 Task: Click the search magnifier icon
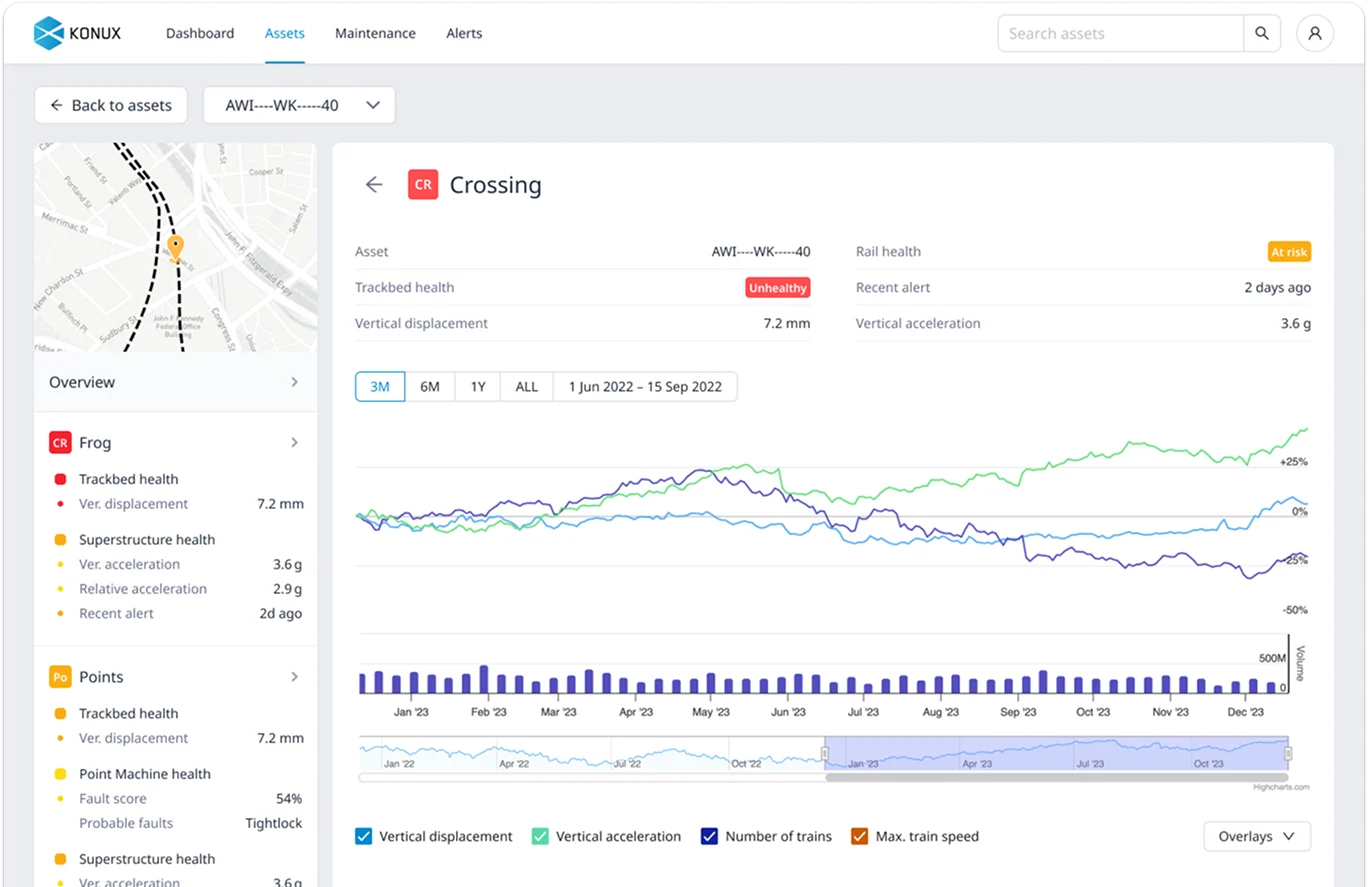1262,33
